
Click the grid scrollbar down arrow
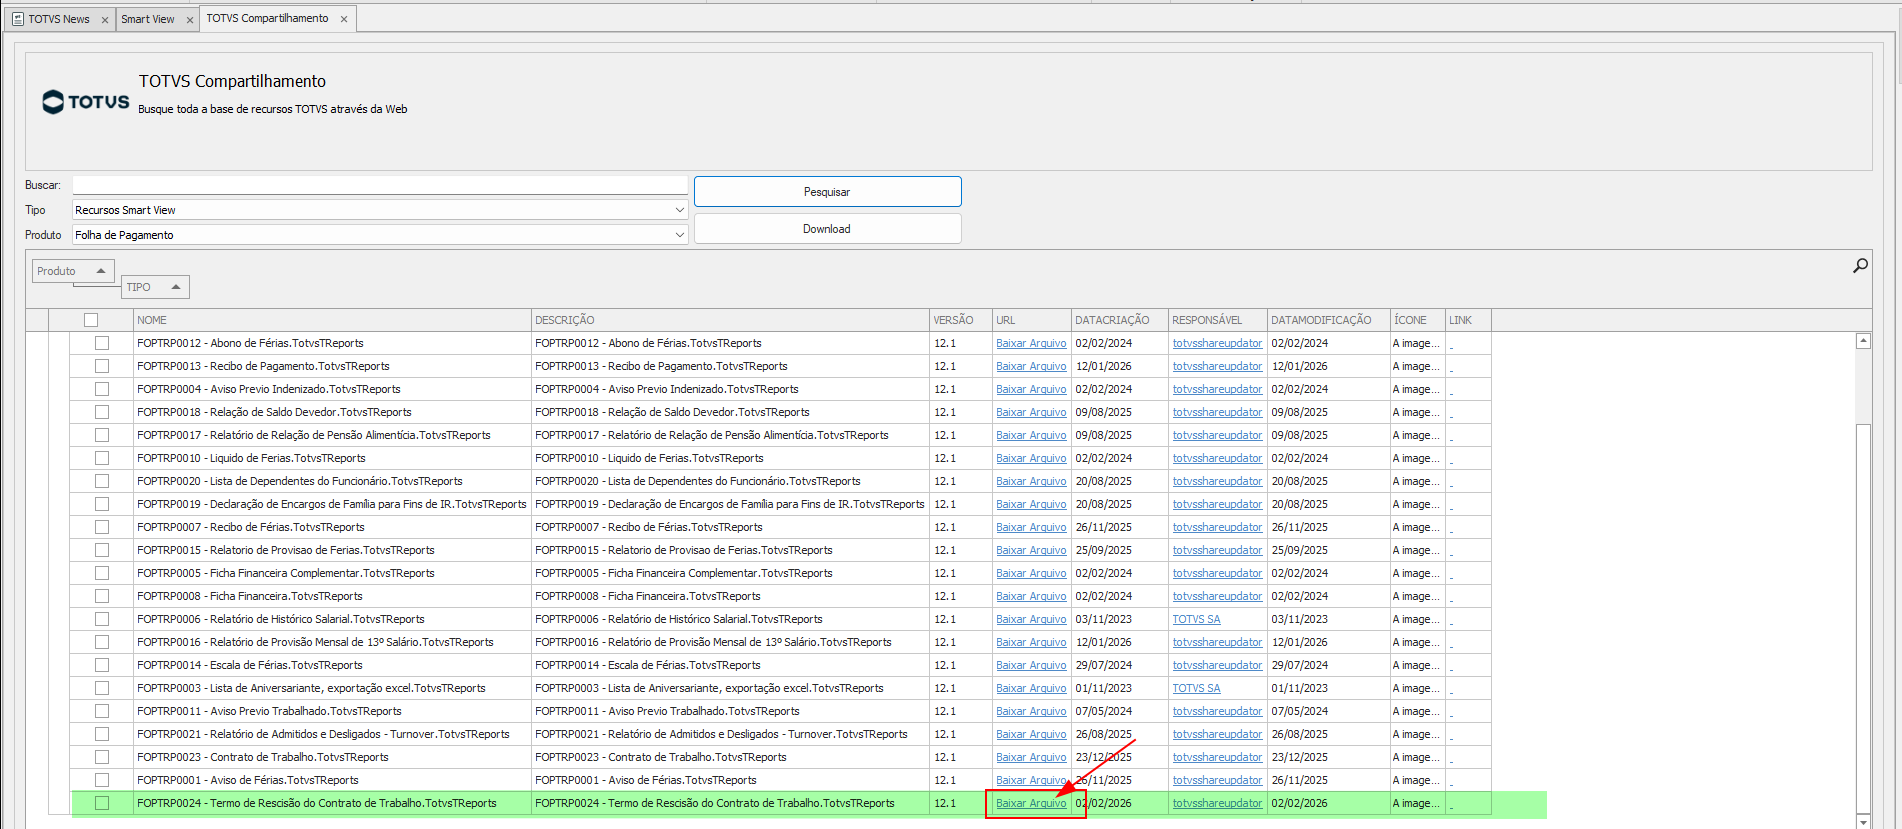pyautogui.click(x=1863, y=822)
